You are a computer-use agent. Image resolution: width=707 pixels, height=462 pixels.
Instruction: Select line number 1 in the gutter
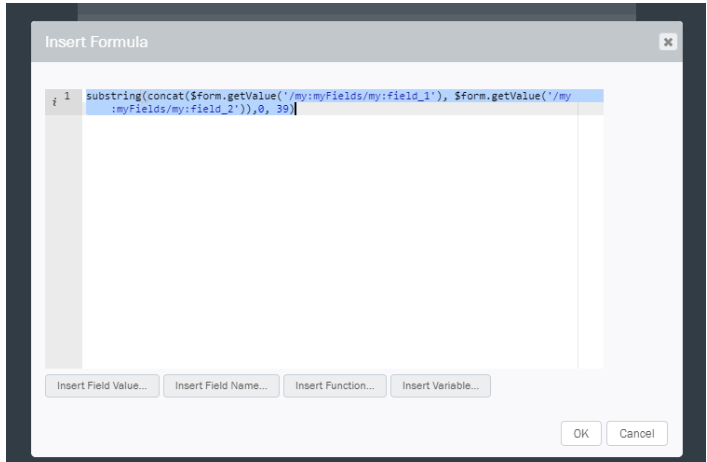pyautogui.click(x=69, y=96)
